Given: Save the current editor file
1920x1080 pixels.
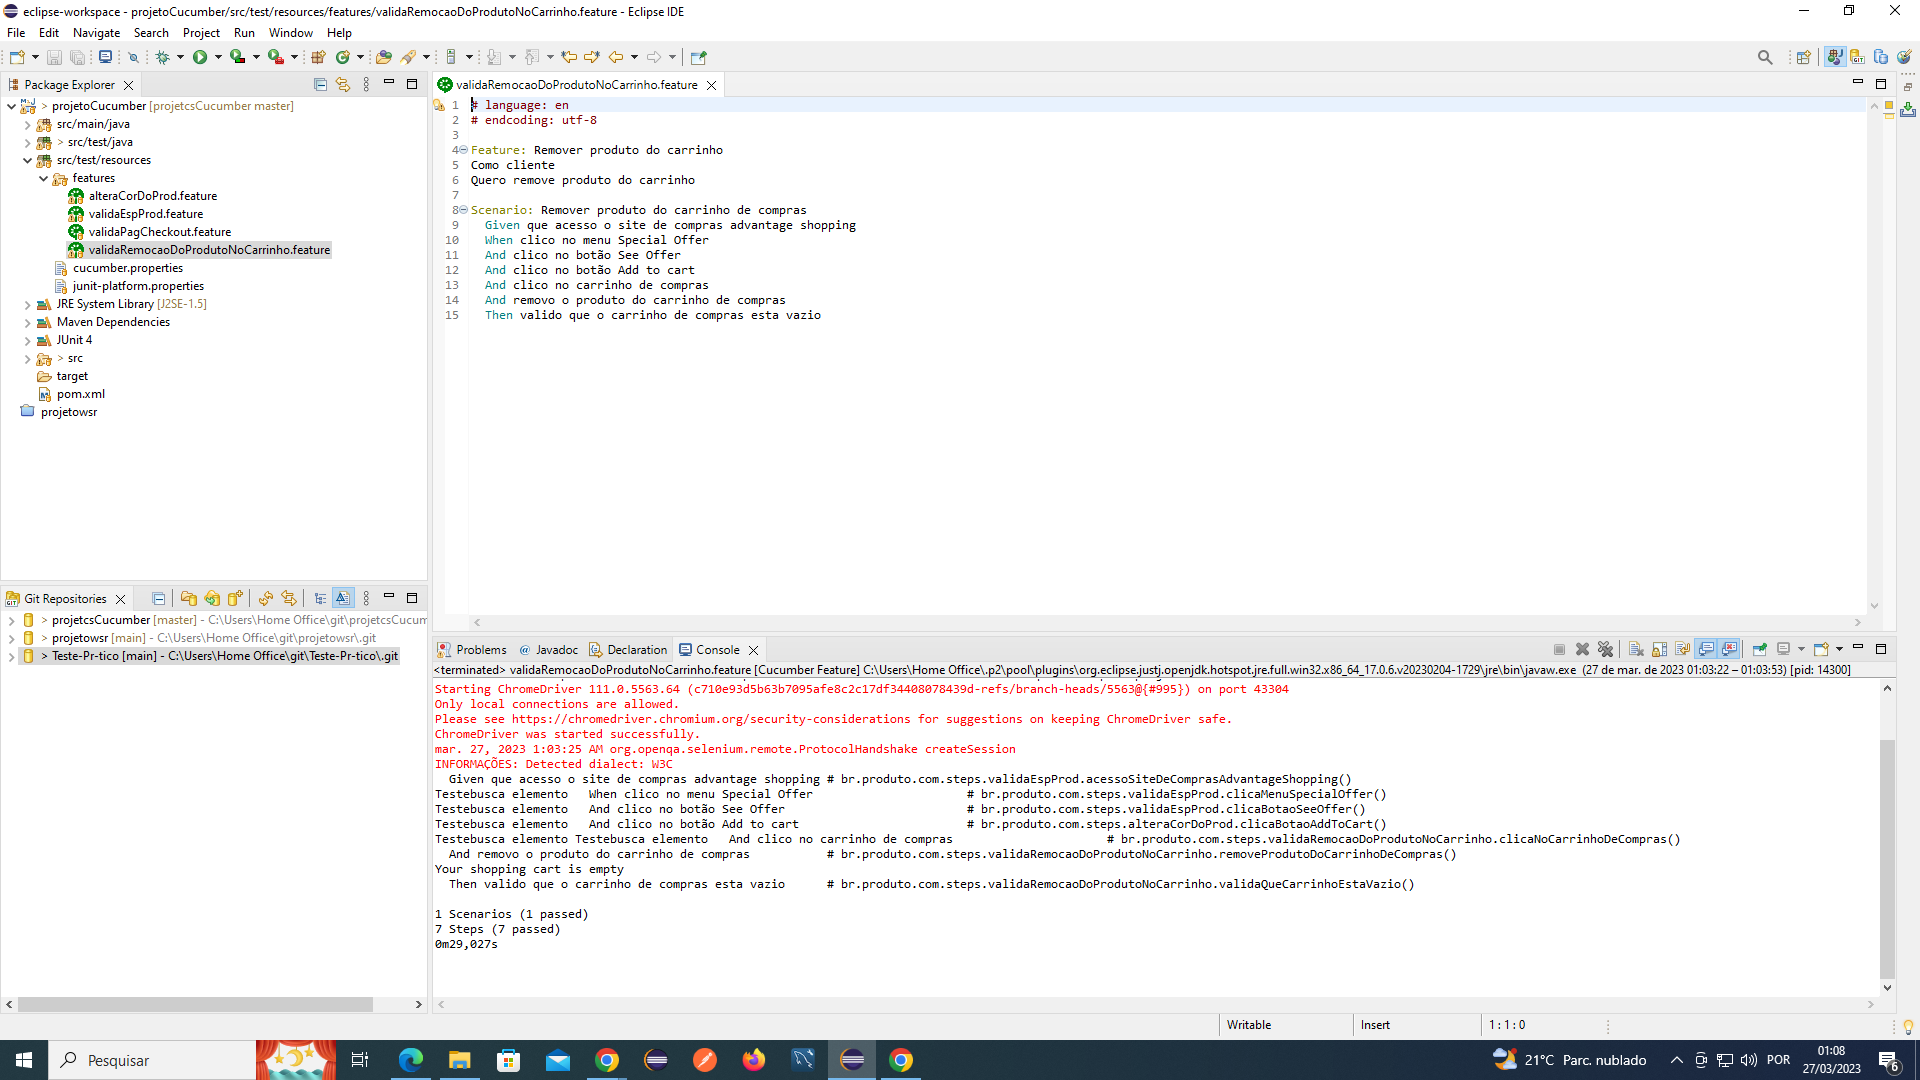Looking at the screenshot, I should coord(54,57).
